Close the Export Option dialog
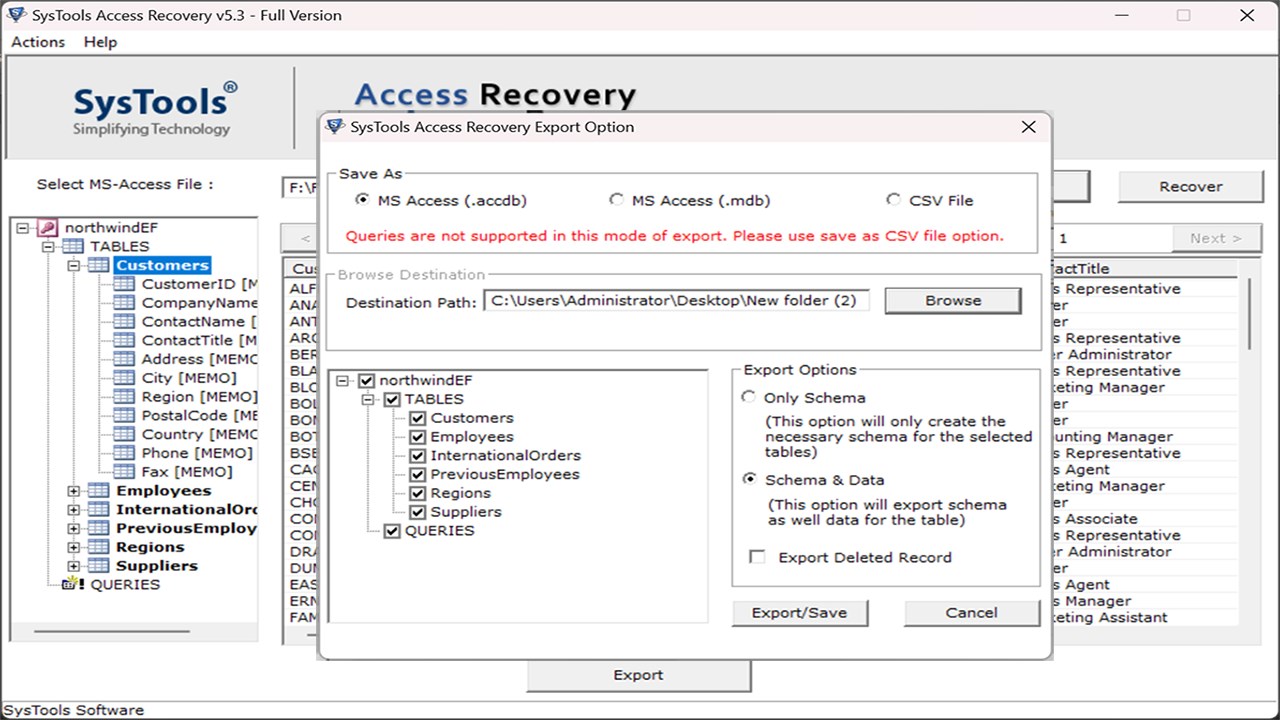Viewport: 1280px width, 720px height. pyautogui.click(x=1028, y=127)
